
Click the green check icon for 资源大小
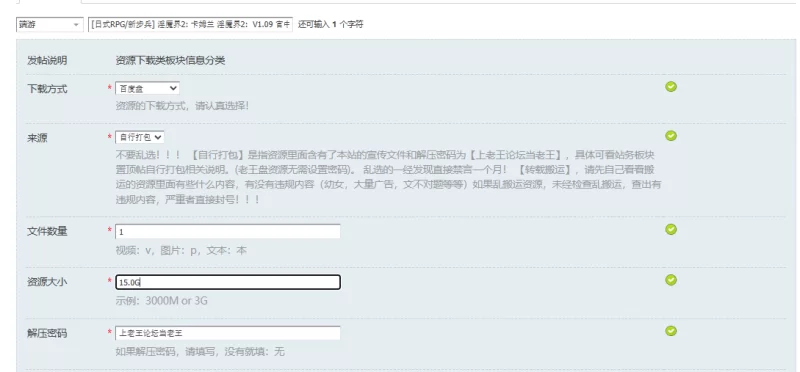point(671,280)
